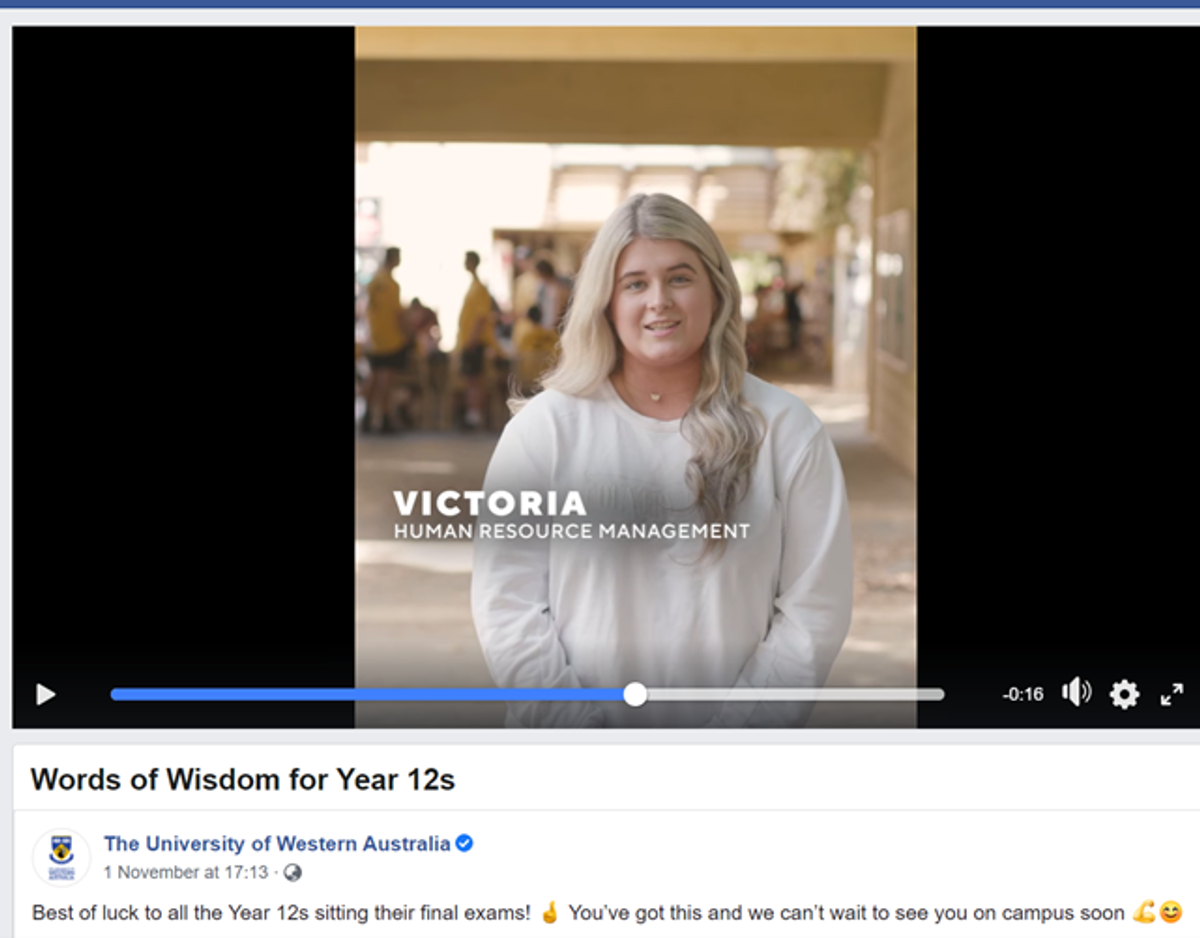Enter fullscreen with the expand arrows icon
Image resolution: width=1200 pixels, height=938 pixels.
coord(1172,694)
